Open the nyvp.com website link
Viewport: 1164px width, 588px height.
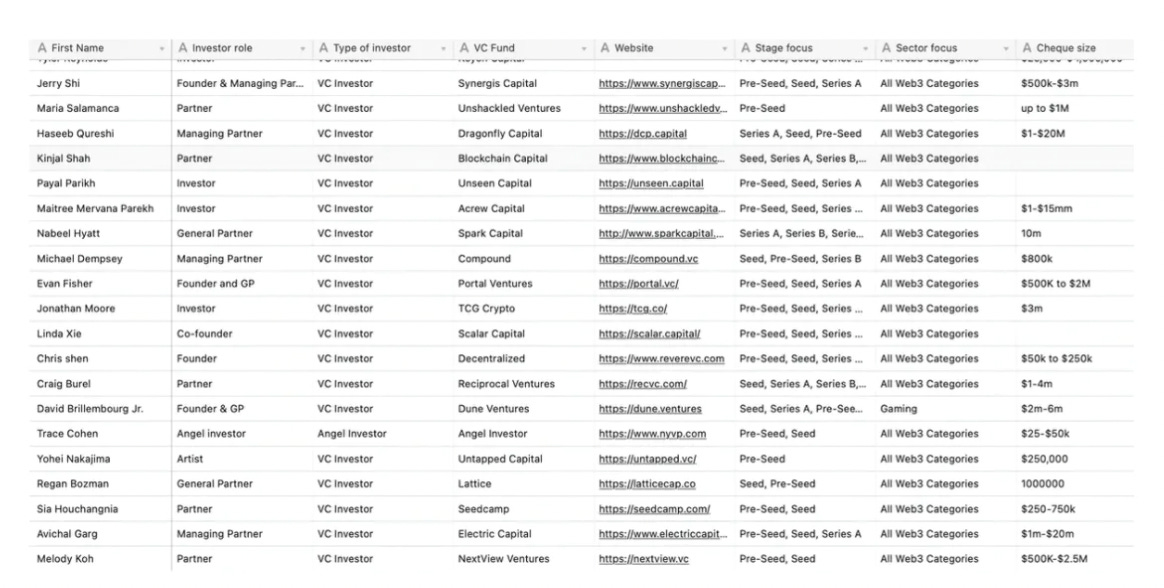[x=653, y=434]
